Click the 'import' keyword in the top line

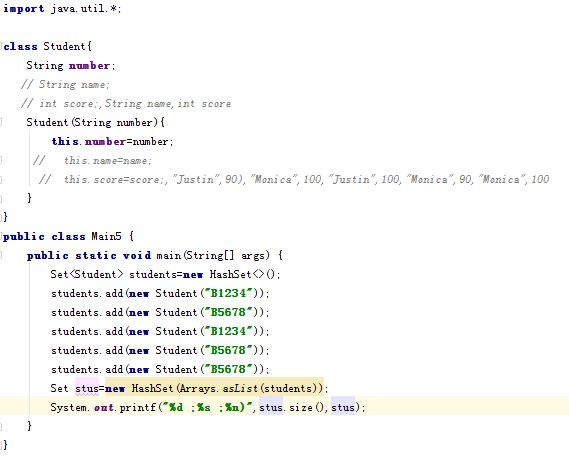pyautogui.click(x=24, y=8)
